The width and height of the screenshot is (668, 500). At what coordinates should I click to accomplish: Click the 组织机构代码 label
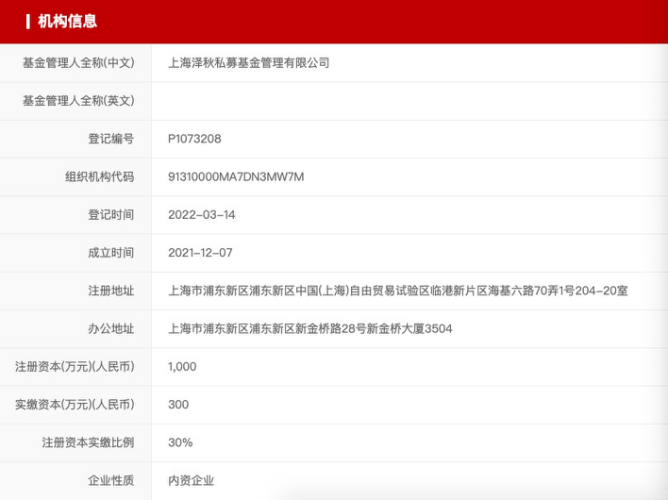[100, 177]
